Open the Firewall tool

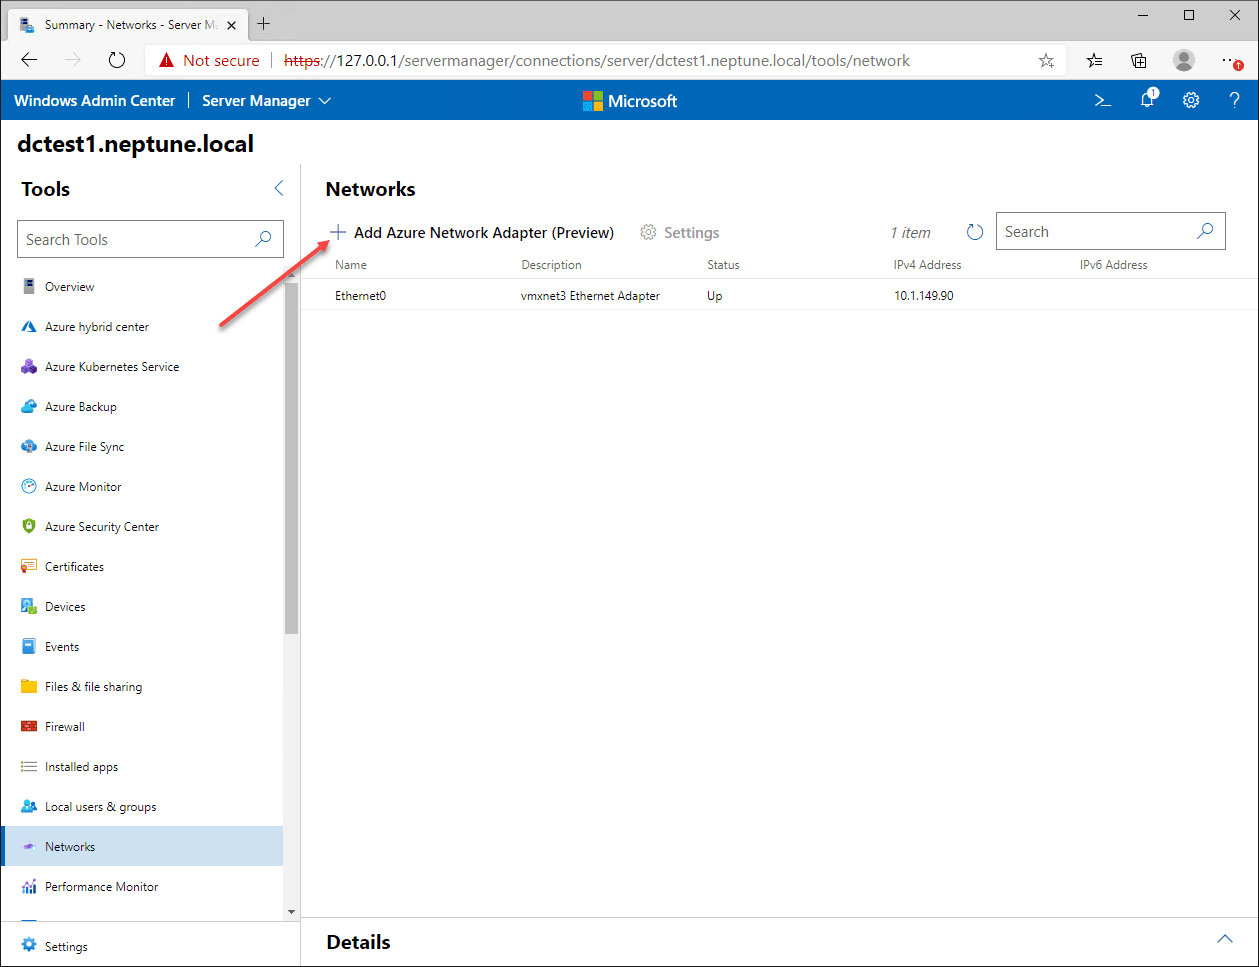point(67,726)
